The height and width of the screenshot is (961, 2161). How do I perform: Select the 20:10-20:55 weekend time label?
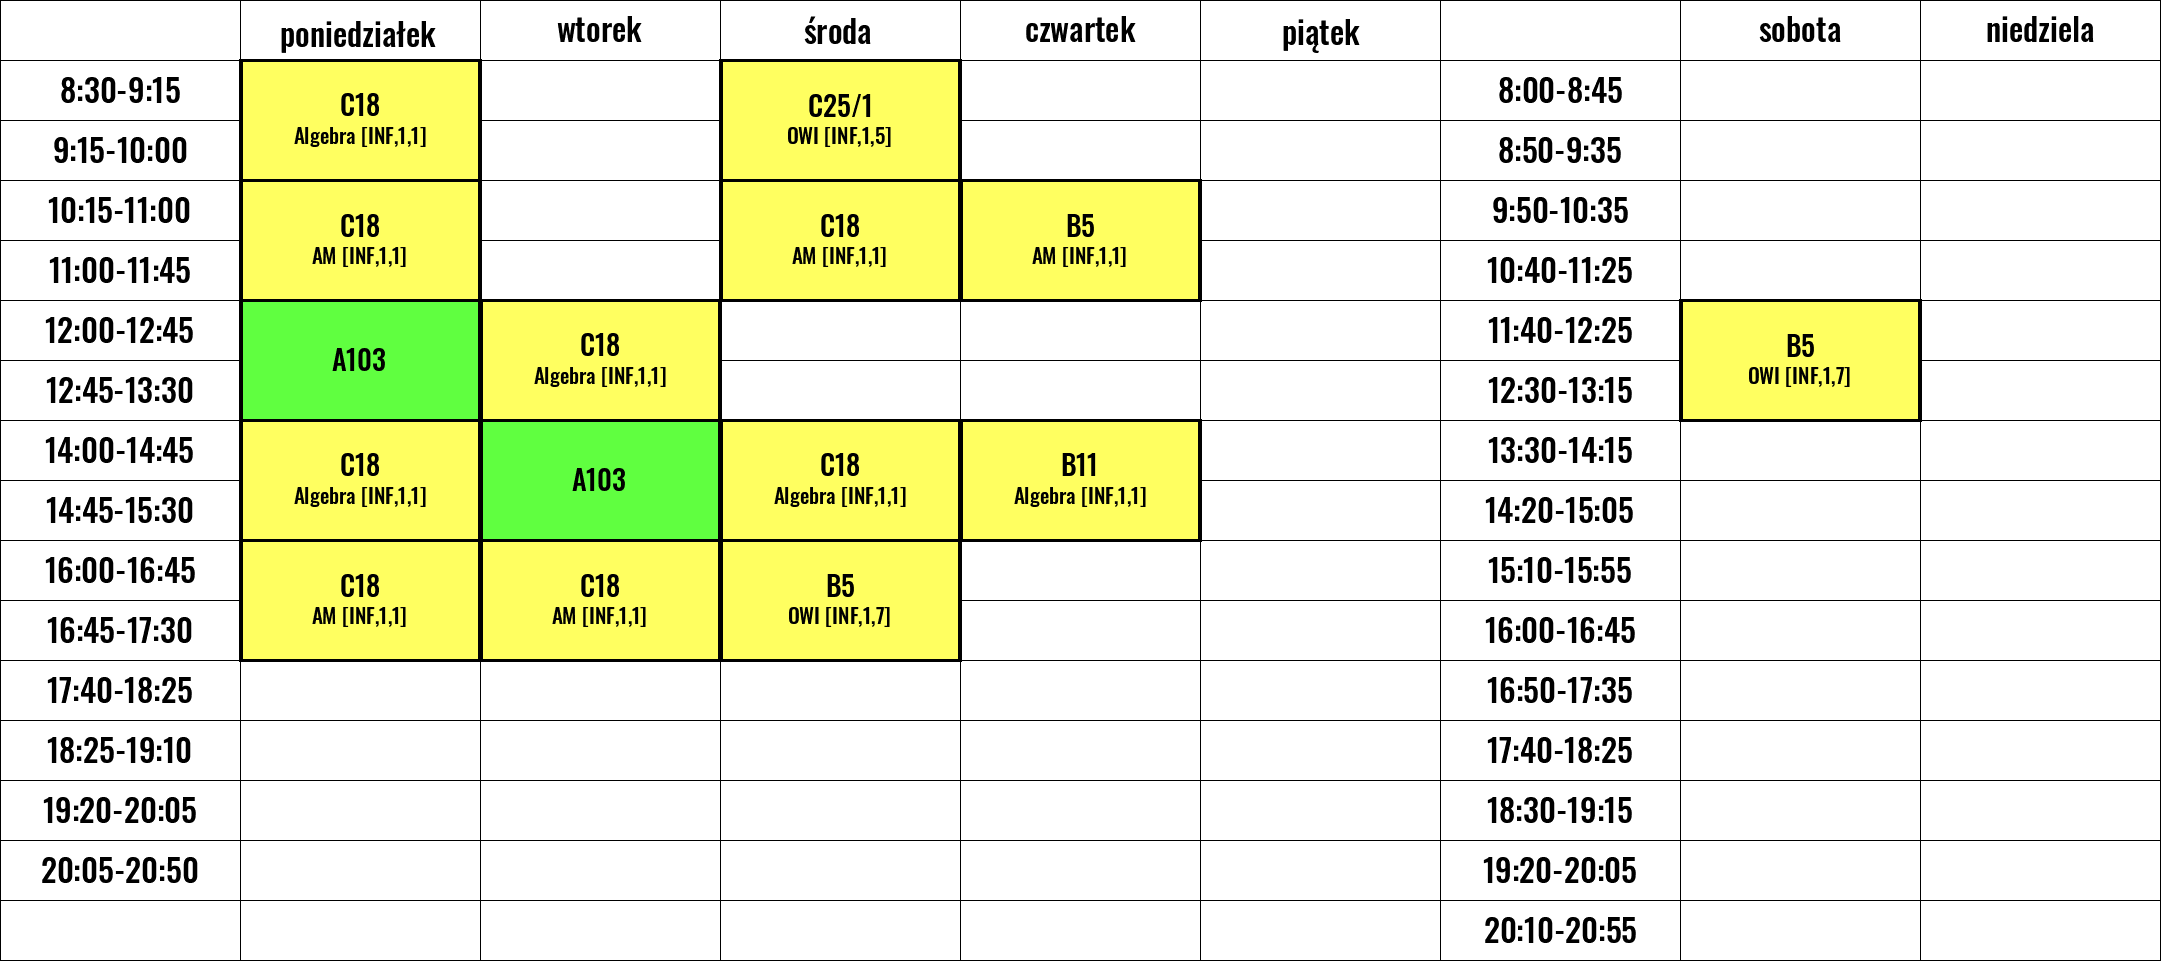pyautogui.click(x=1560, y=931)
